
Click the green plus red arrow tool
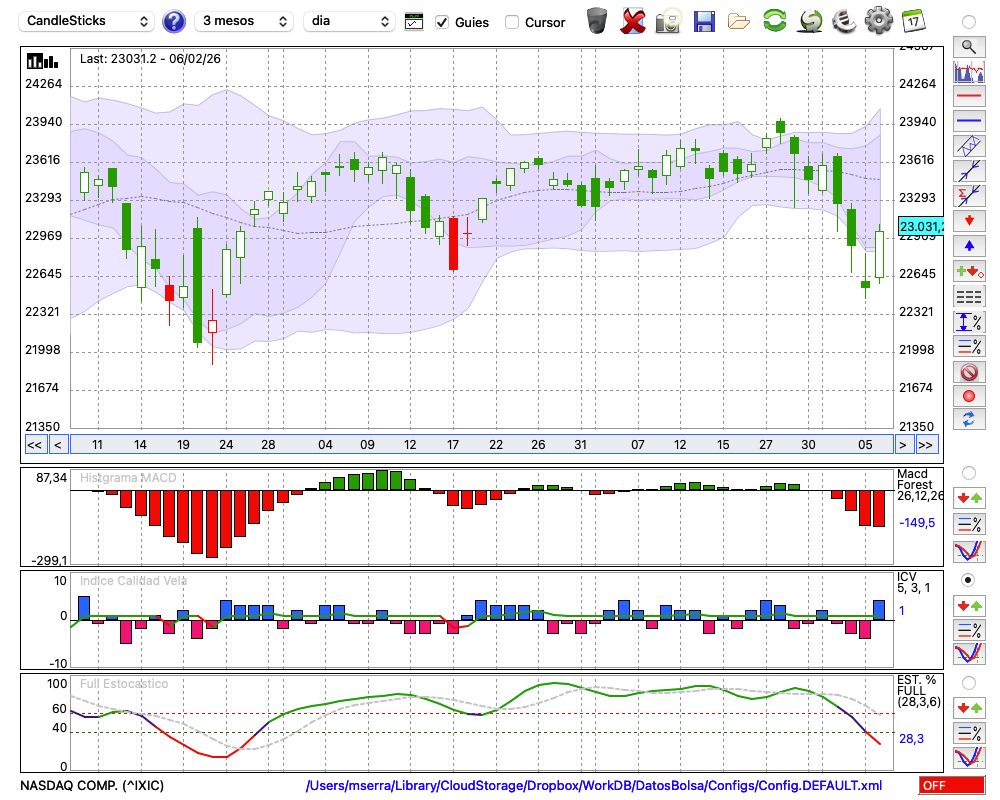coord(969,271)
